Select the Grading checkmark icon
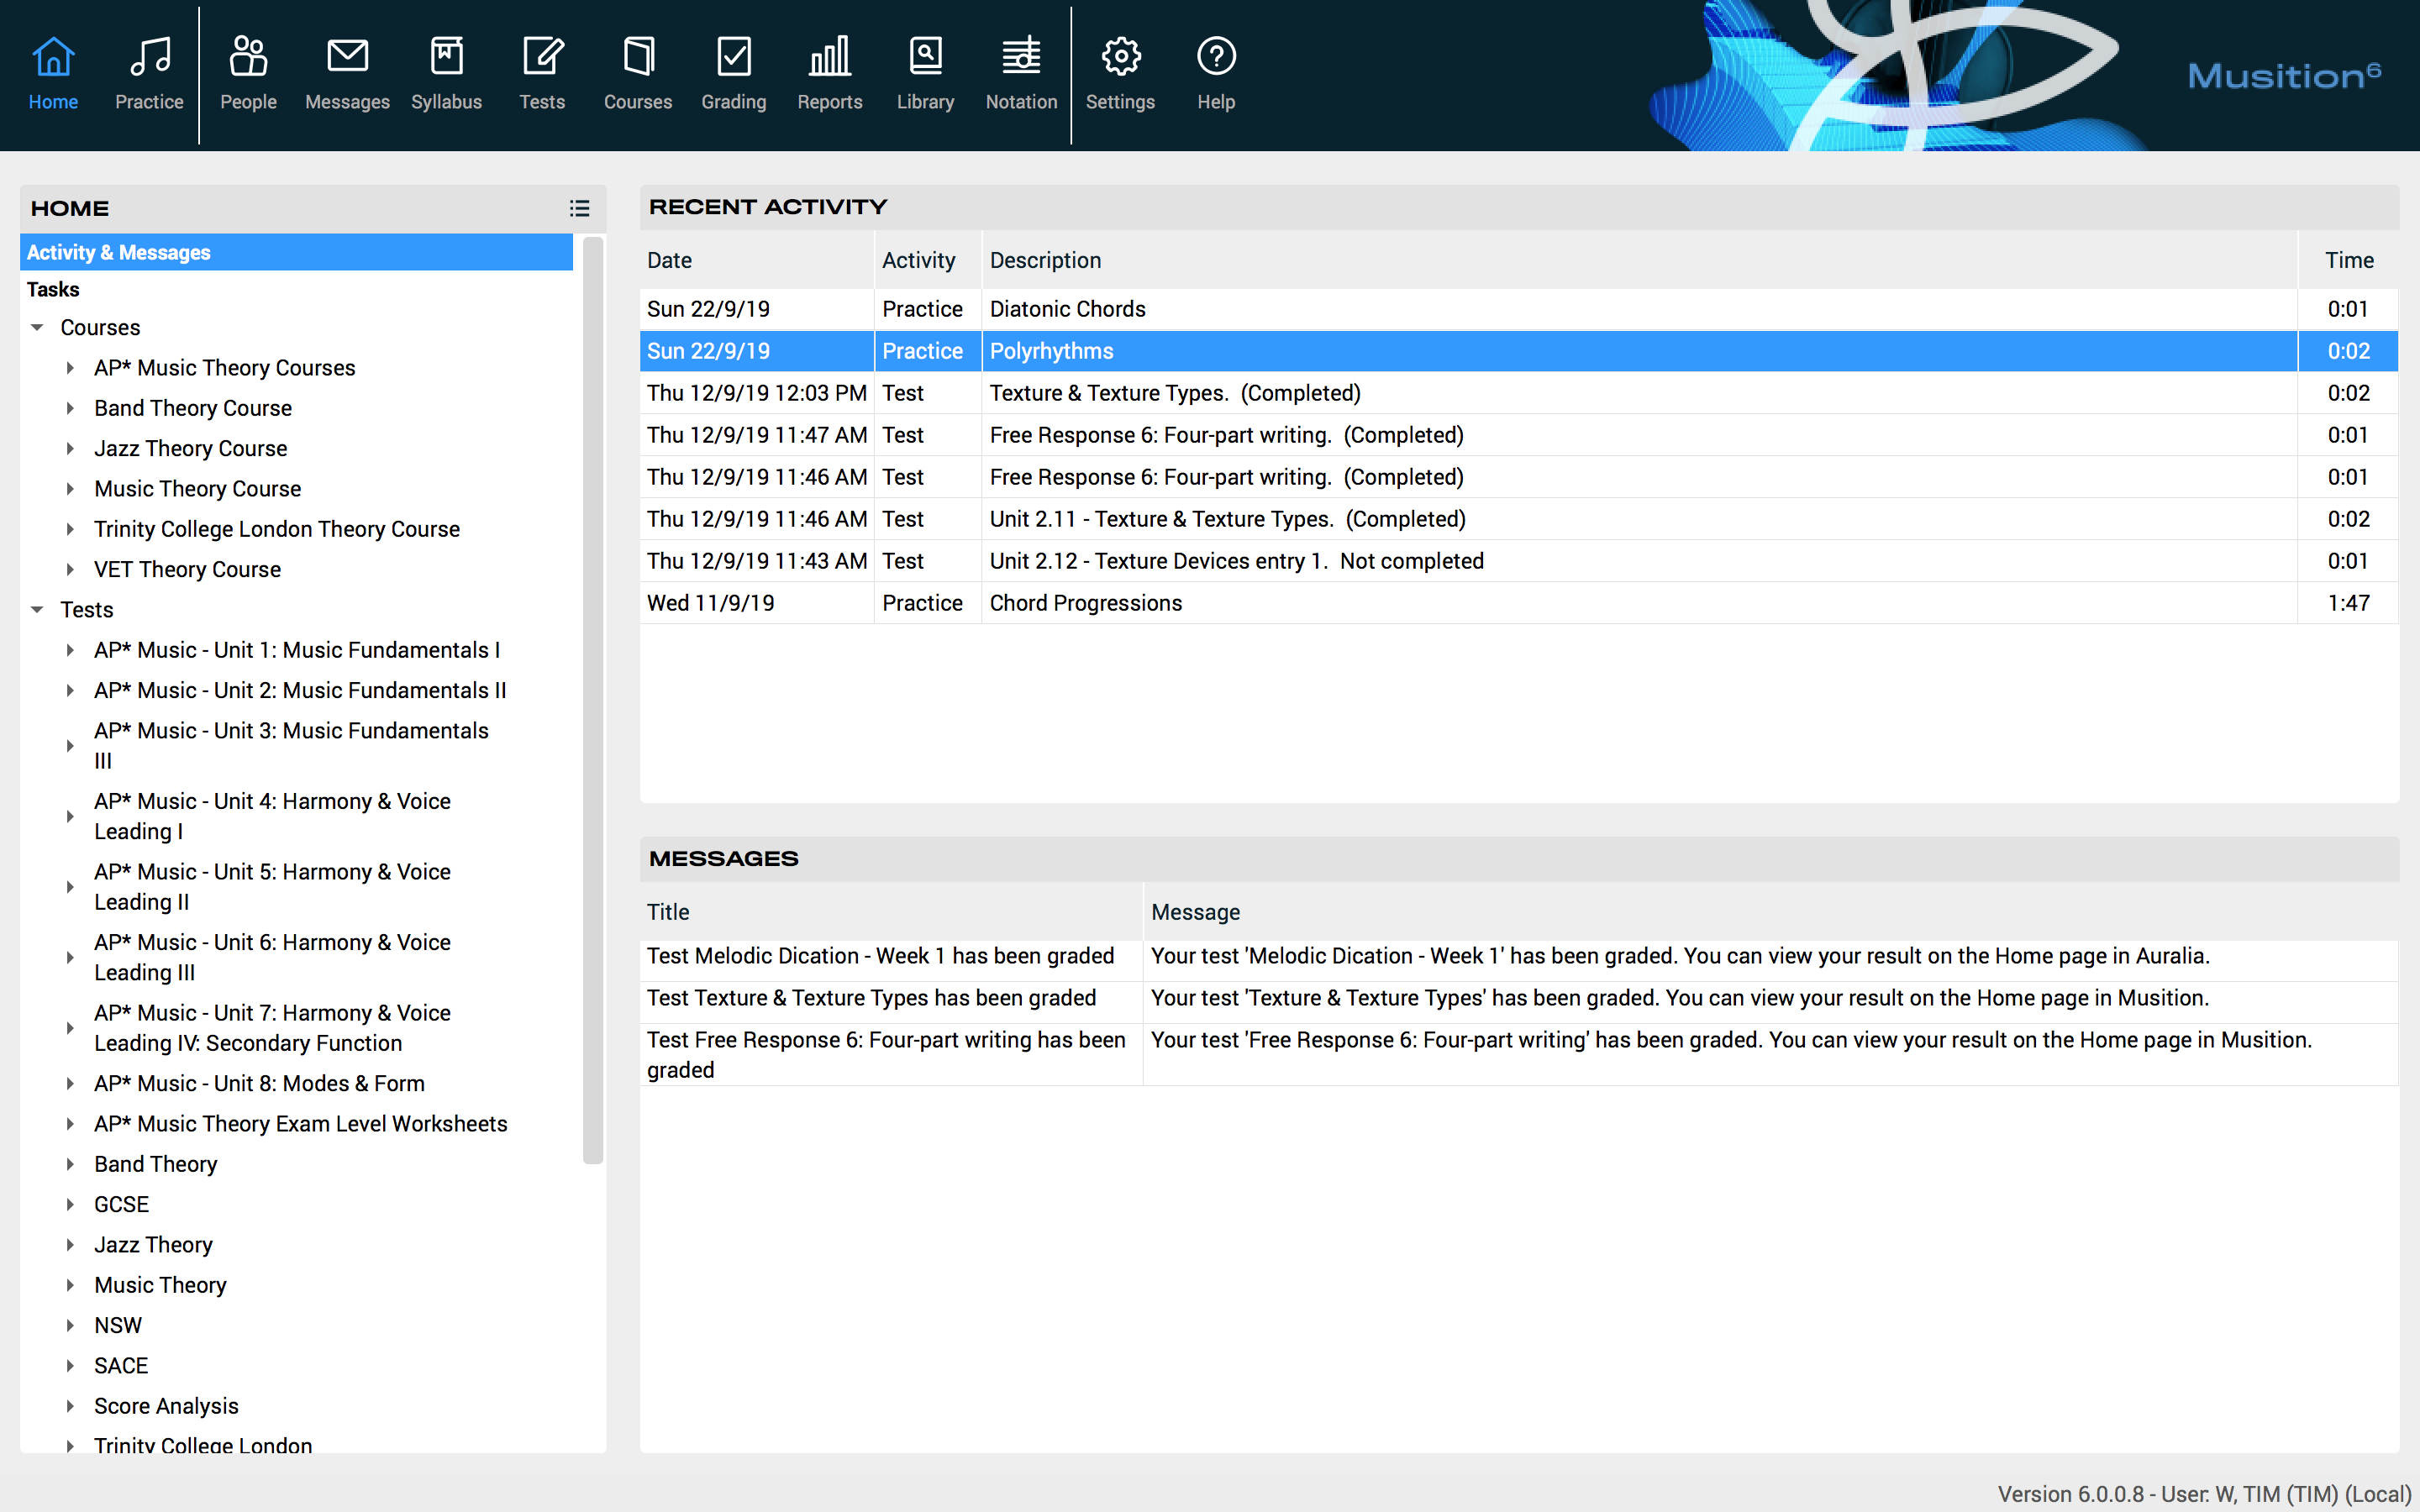 pos(733,70)
